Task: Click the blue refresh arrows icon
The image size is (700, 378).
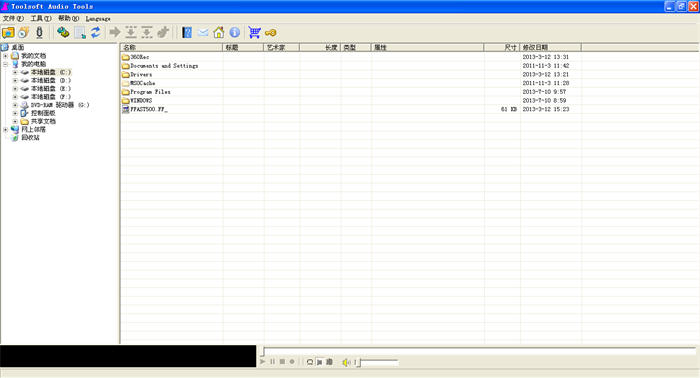Action: point(96,32)
